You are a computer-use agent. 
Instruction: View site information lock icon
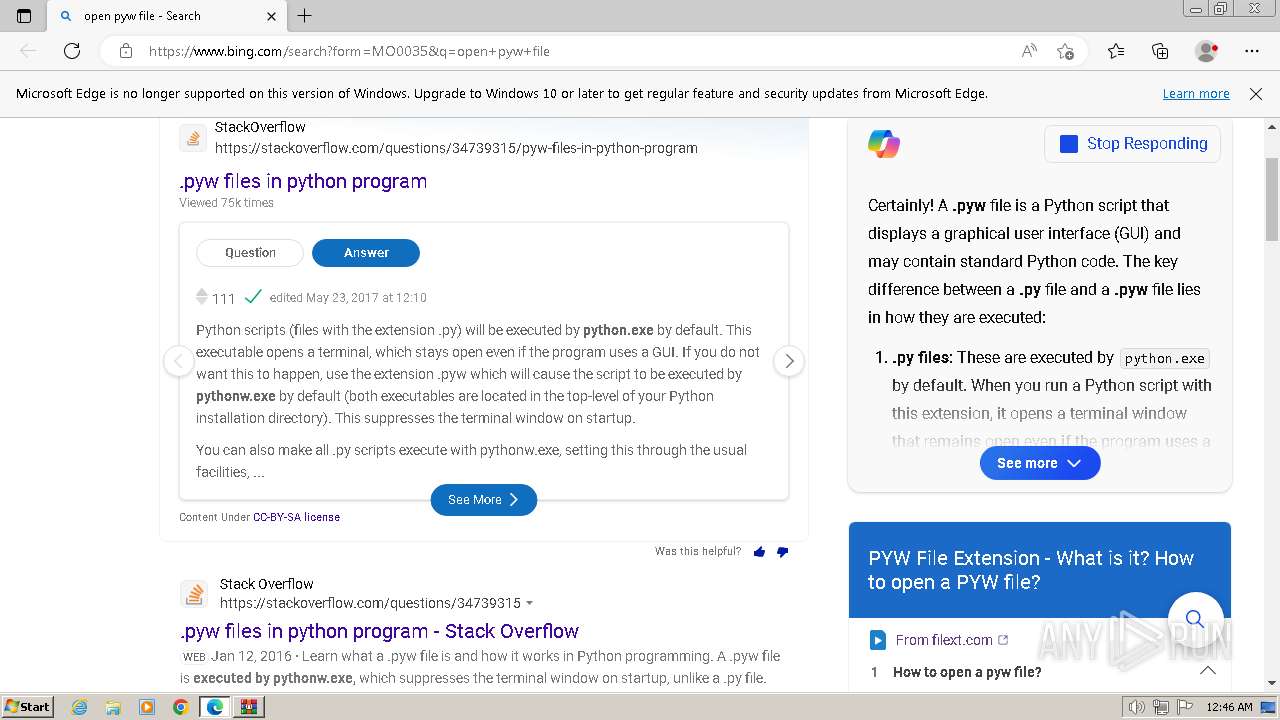coord(125,51)
